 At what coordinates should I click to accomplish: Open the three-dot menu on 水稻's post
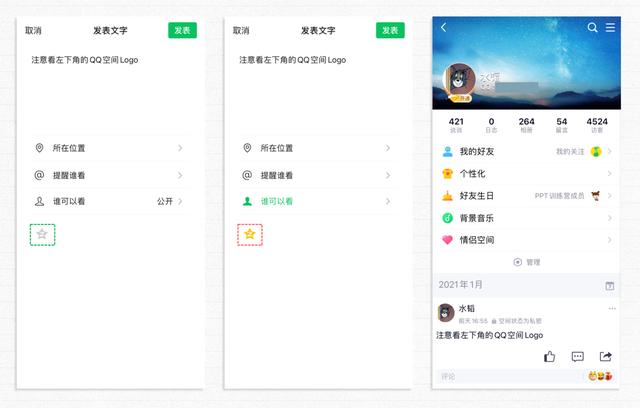pyautogui.click(x=612, y=308)
